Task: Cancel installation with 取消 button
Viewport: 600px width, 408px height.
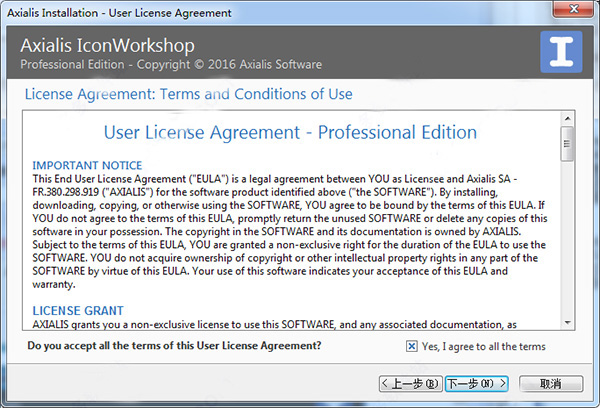Action: 551,384
